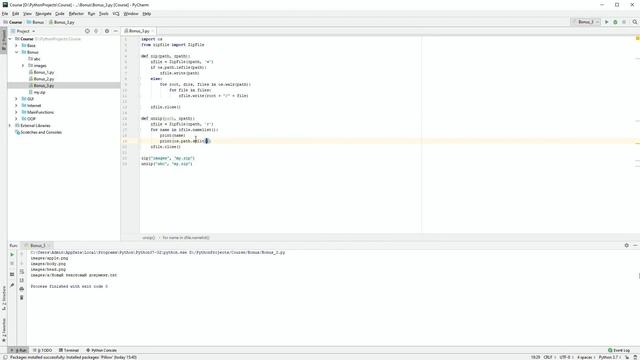Switch to the Terminal tool window
This screenshot has width=640, height=360.
tap(69, 350)
